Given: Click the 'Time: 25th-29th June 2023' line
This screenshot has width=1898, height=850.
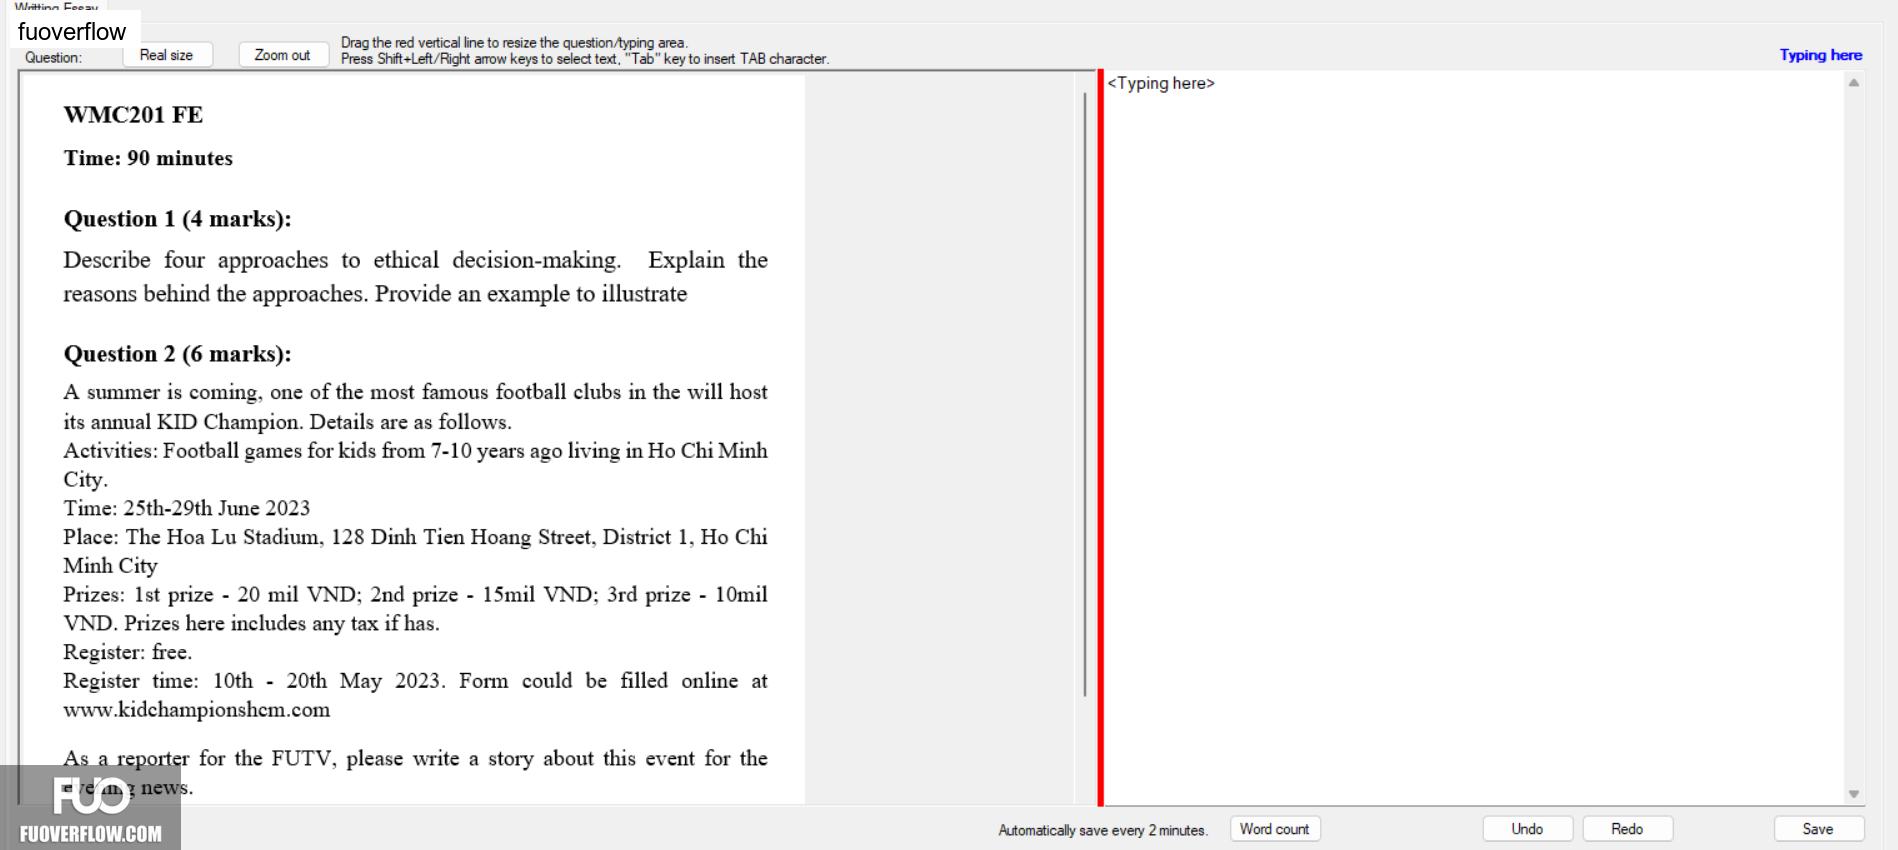Looking at the screenshot, I should pos(187,508).
